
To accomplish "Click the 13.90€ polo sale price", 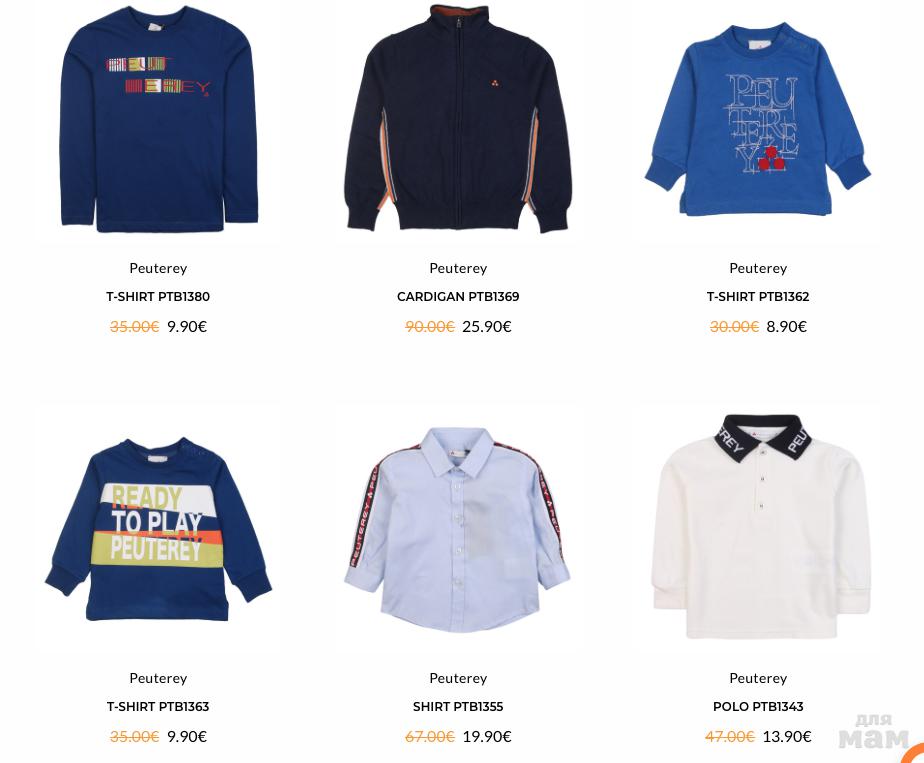I will tap(787, 736).
